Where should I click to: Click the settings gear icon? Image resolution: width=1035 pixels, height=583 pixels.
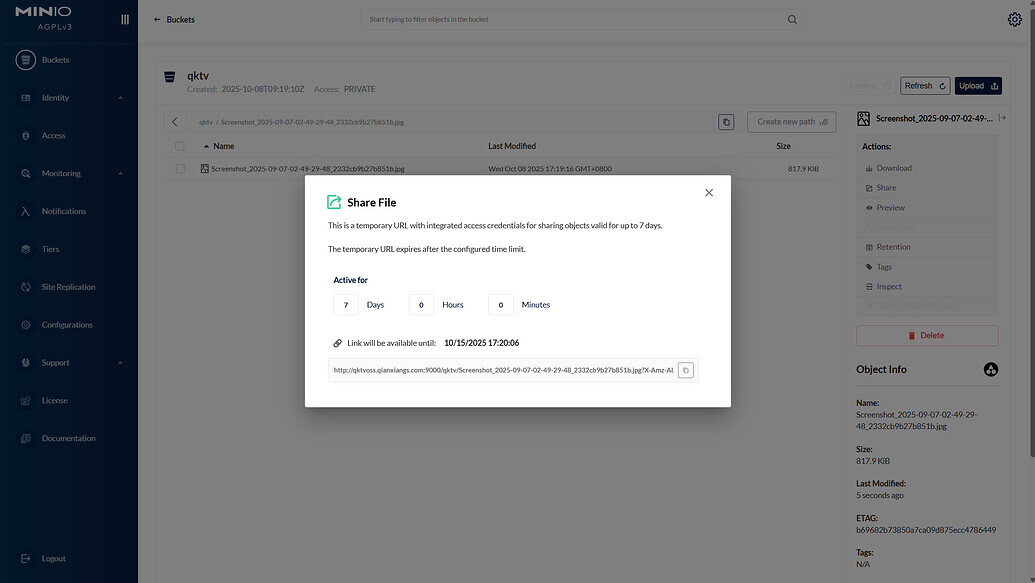click(x=1015, y=19)
